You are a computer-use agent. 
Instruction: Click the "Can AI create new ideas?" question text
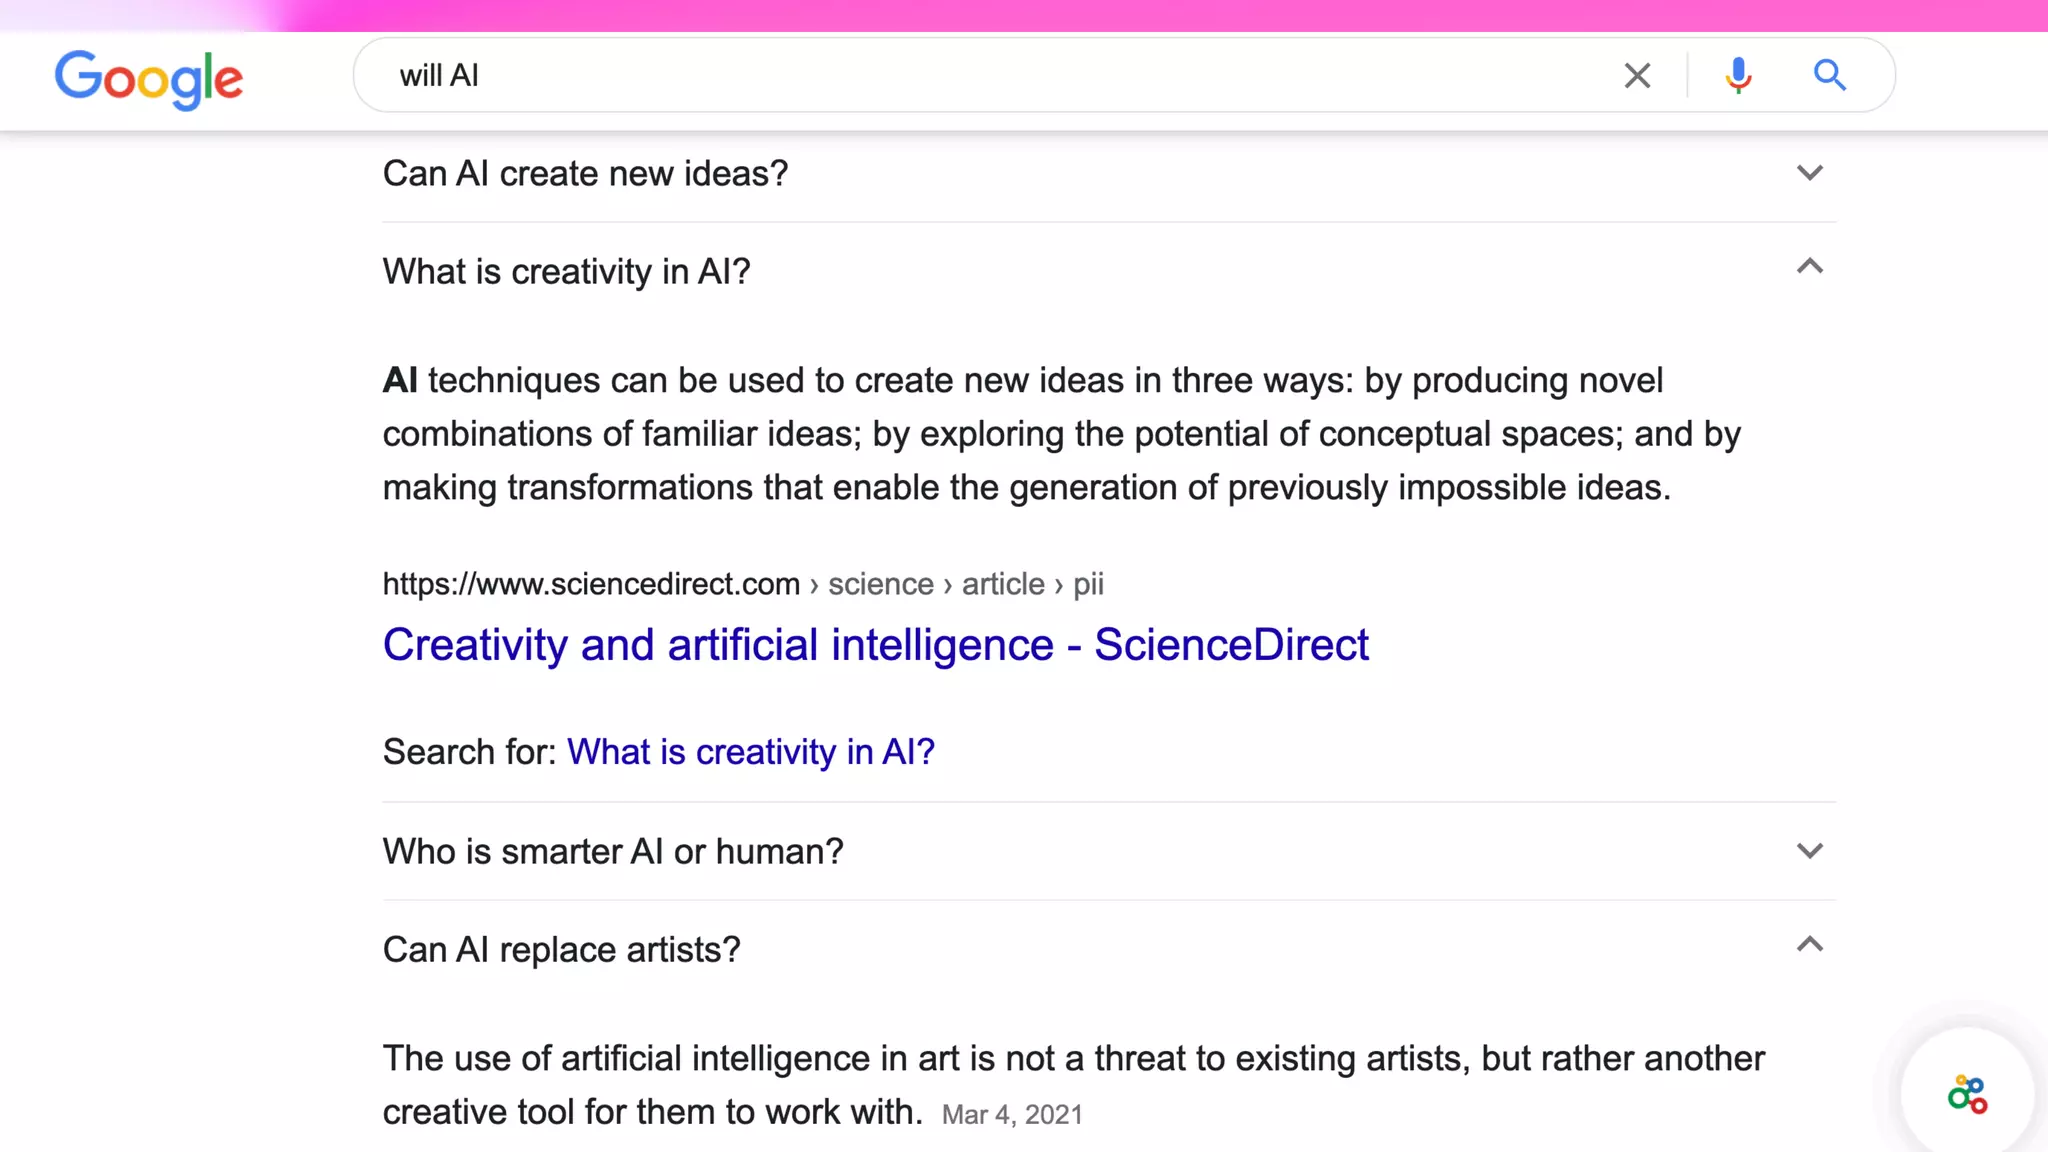pos(585,174)
